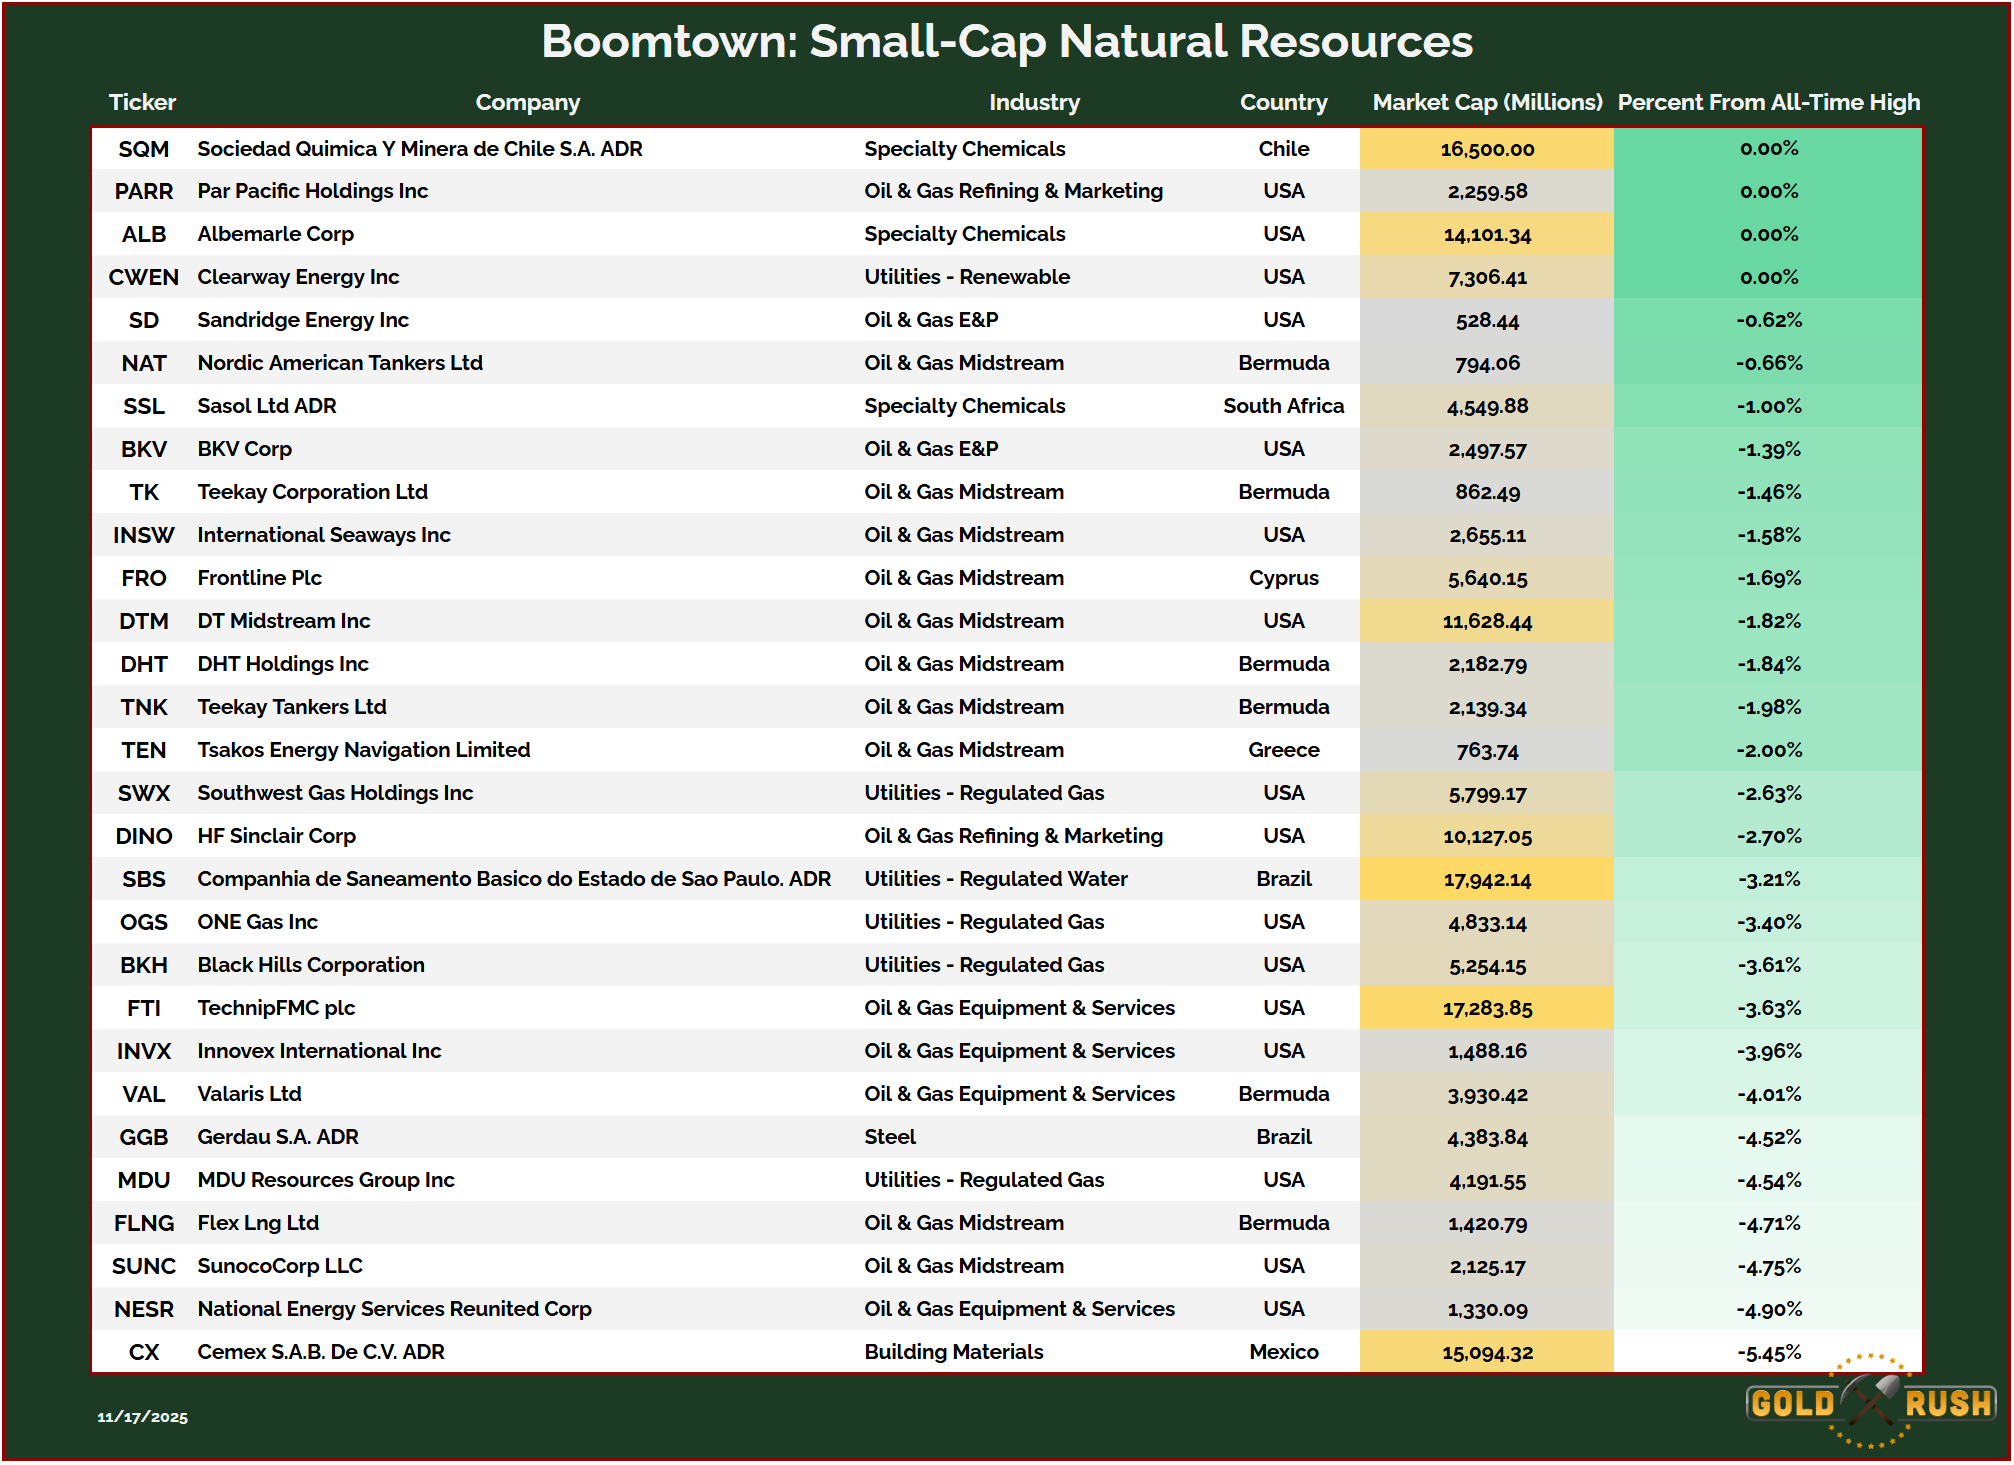Select the Albemarle Corp company name
Viewport: 2014px width, 1465px height.
click(x=275, y=234)
